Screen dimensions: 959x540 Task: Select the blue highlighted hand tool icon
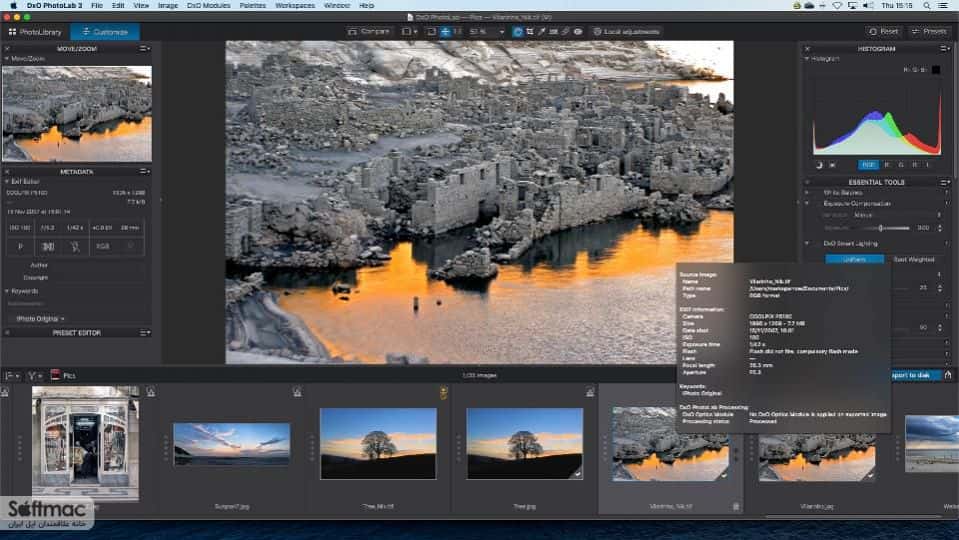518,31
